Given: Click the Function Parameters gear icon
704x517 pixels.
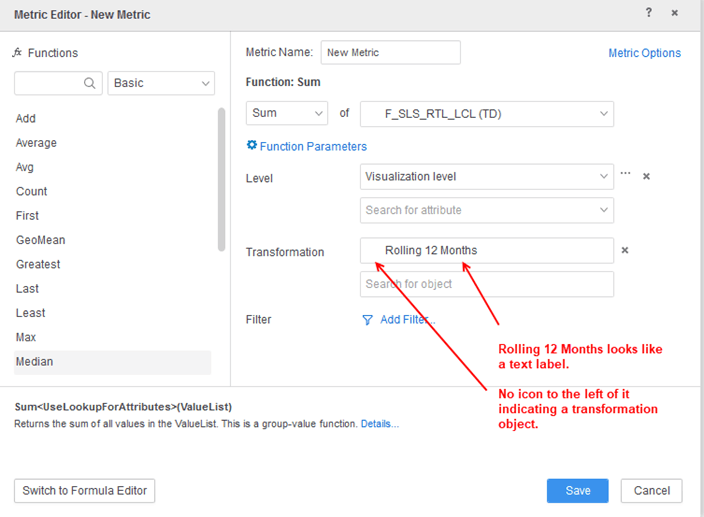Looking at the screenshot, I should pos(252,146).
